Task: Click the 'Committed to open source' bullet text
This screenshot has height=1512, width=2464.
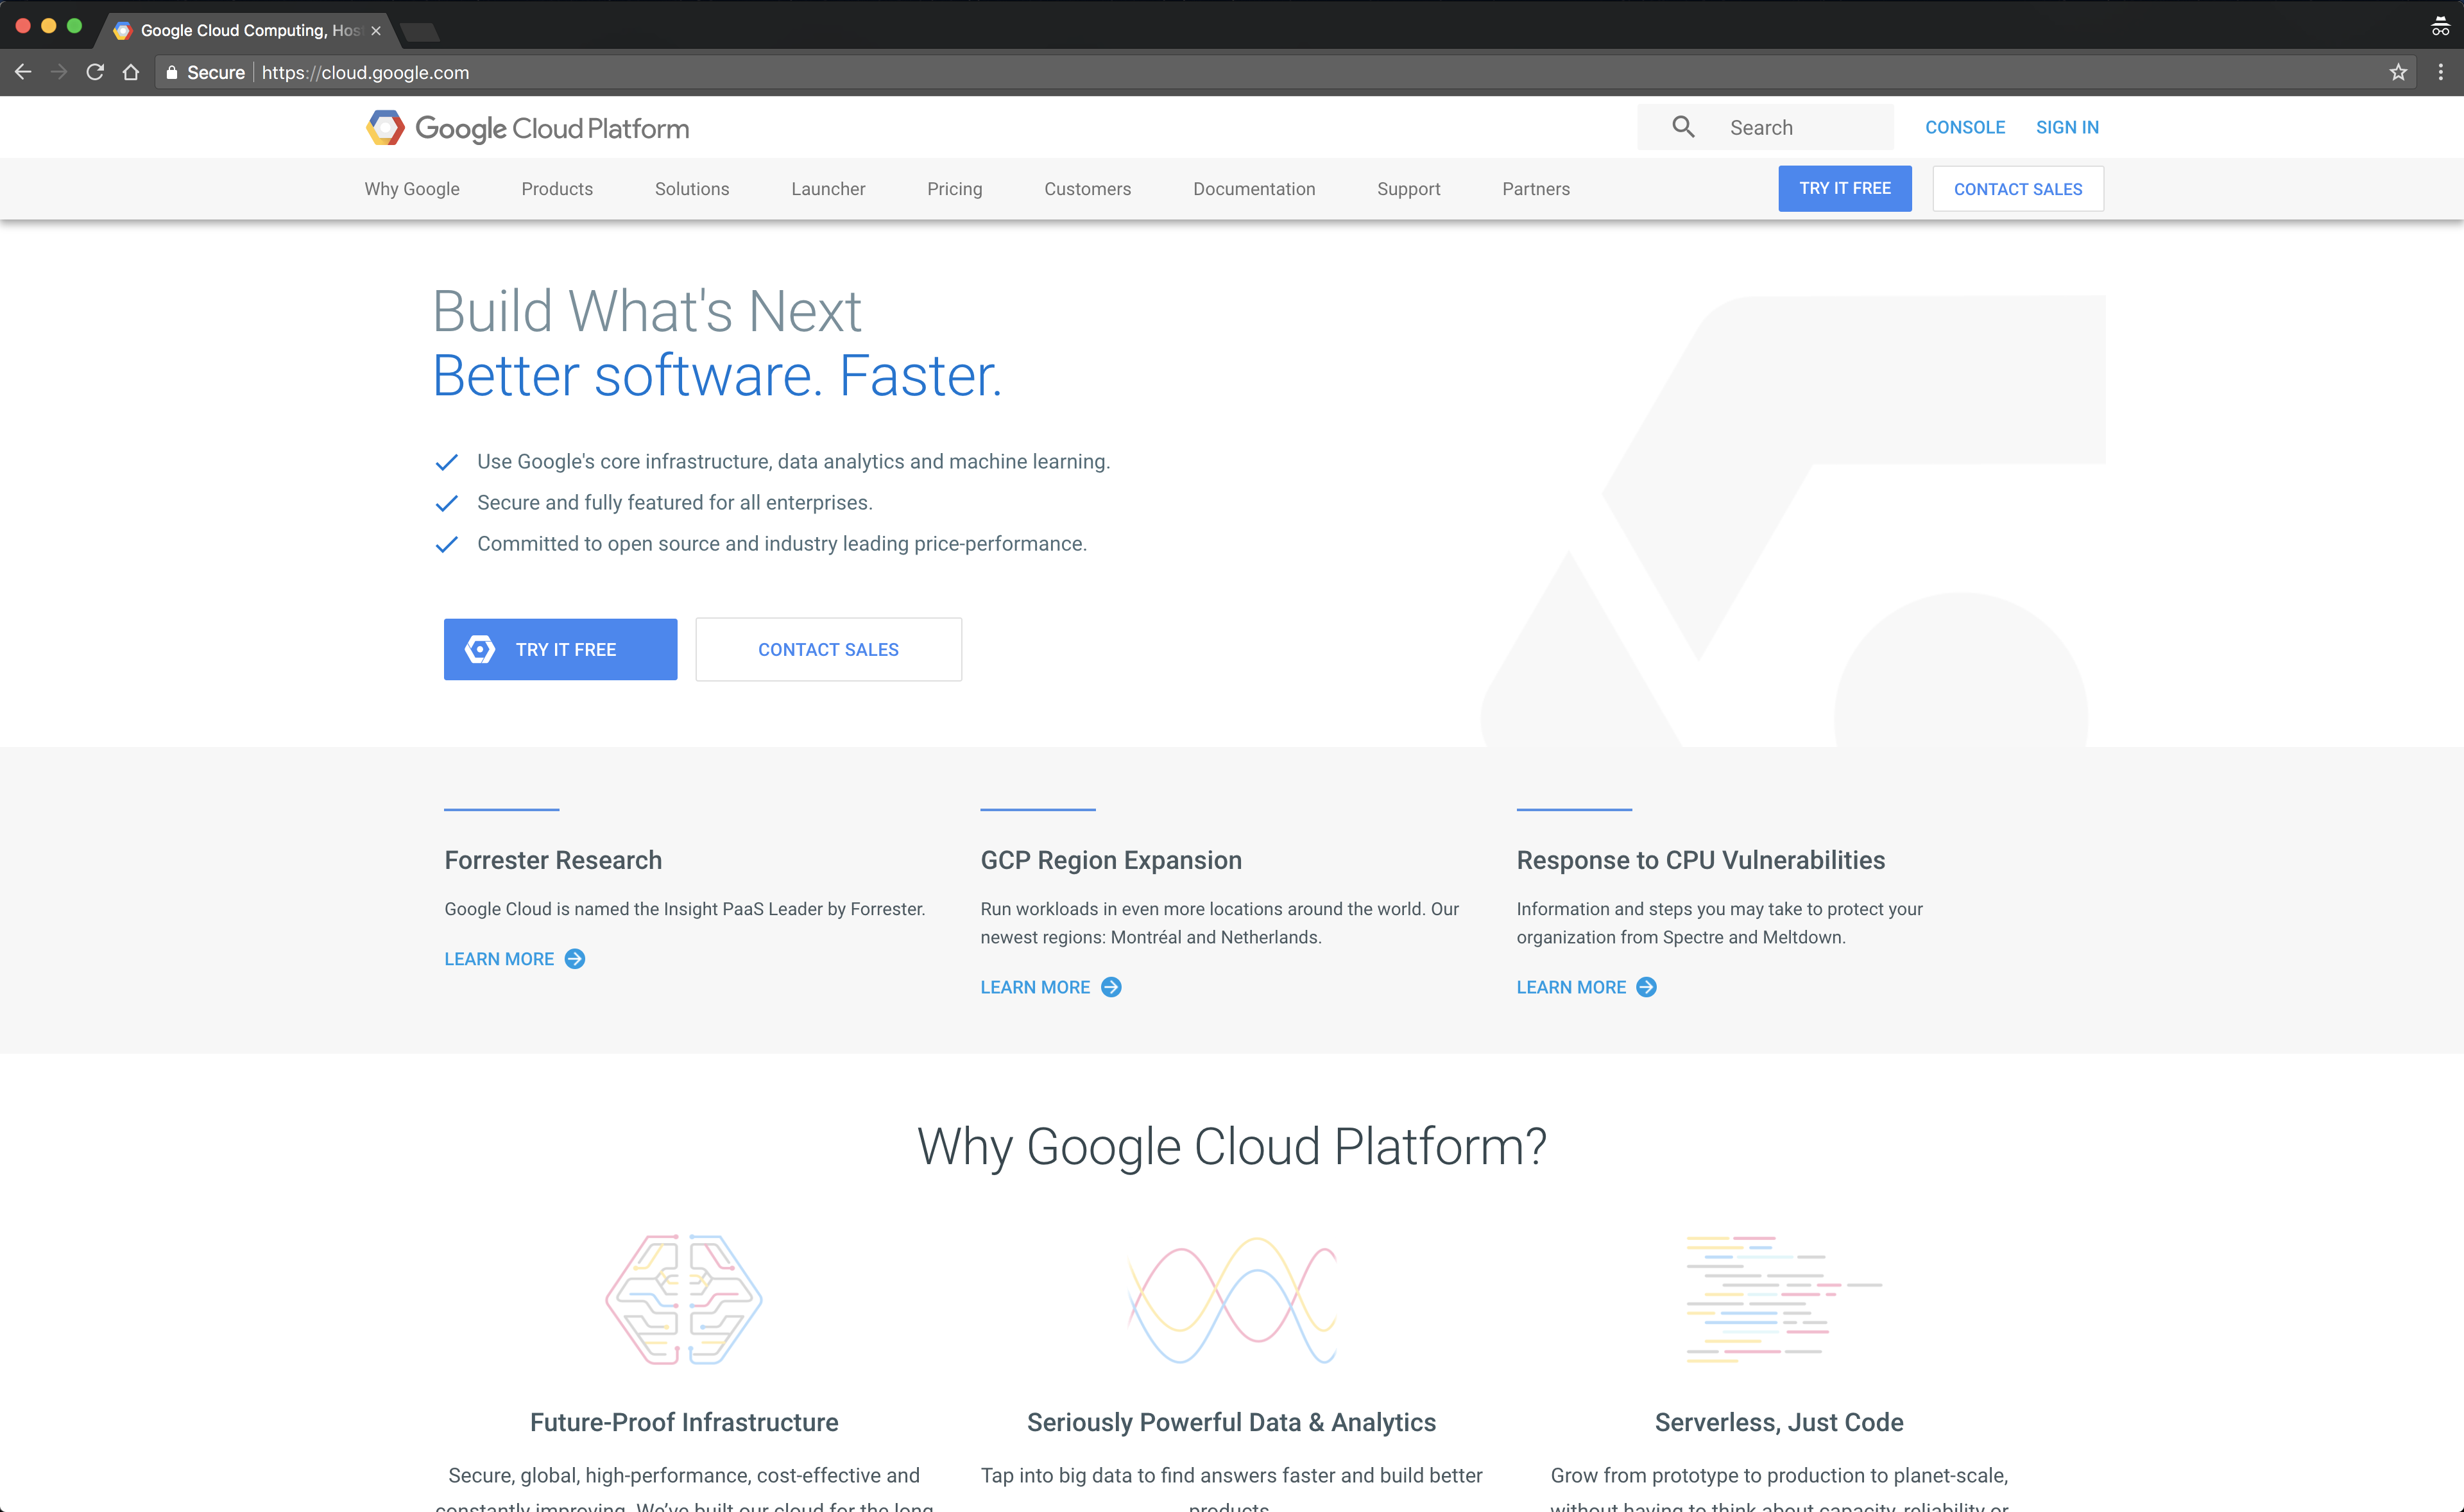Action: [782, 543]
